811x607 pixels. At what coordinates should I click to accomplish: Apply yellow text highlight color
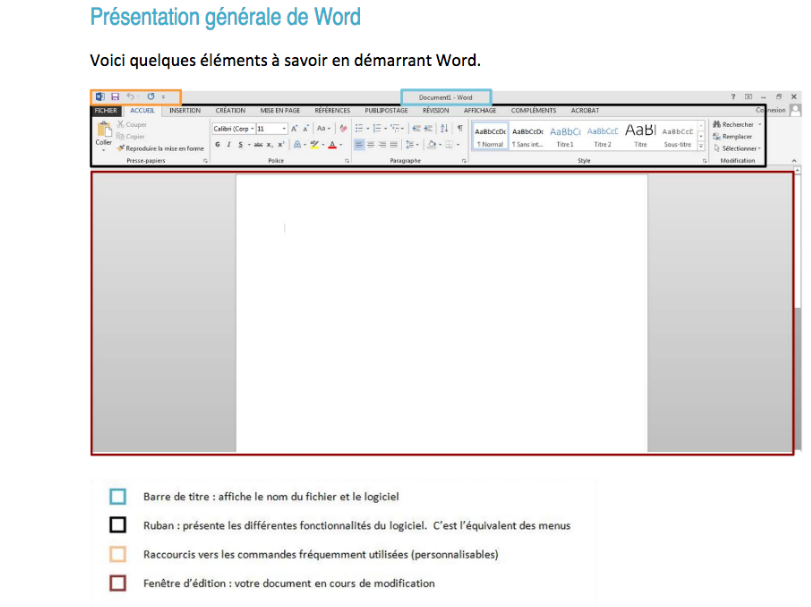[314, 145]
